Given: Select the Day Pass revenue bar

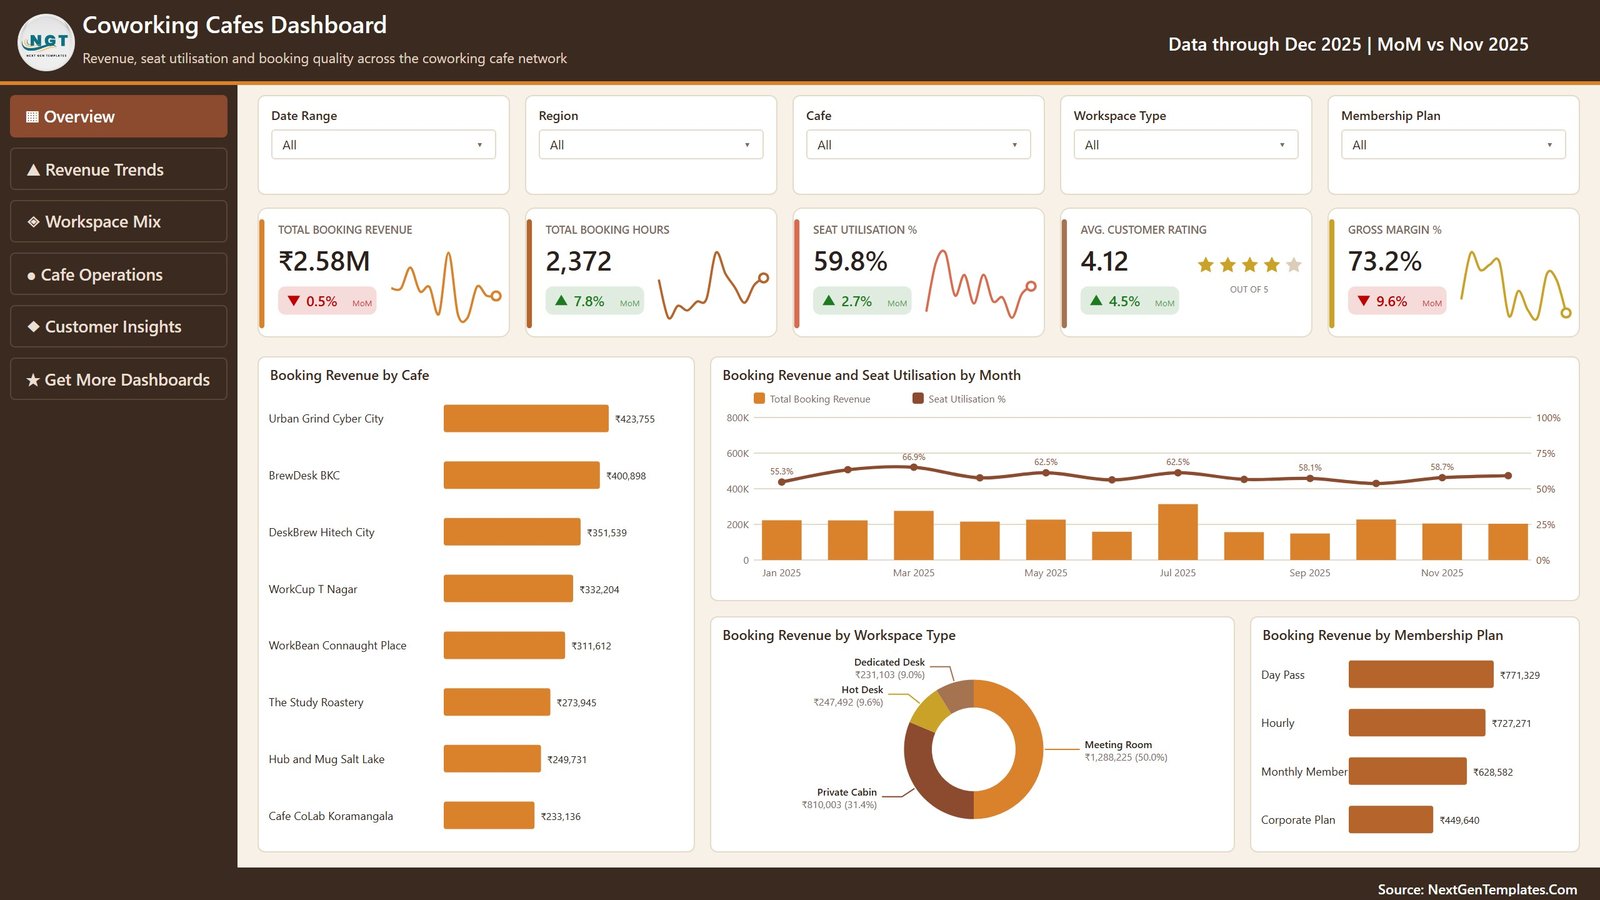Looking at the screenshot, I should pos(1421,675).
